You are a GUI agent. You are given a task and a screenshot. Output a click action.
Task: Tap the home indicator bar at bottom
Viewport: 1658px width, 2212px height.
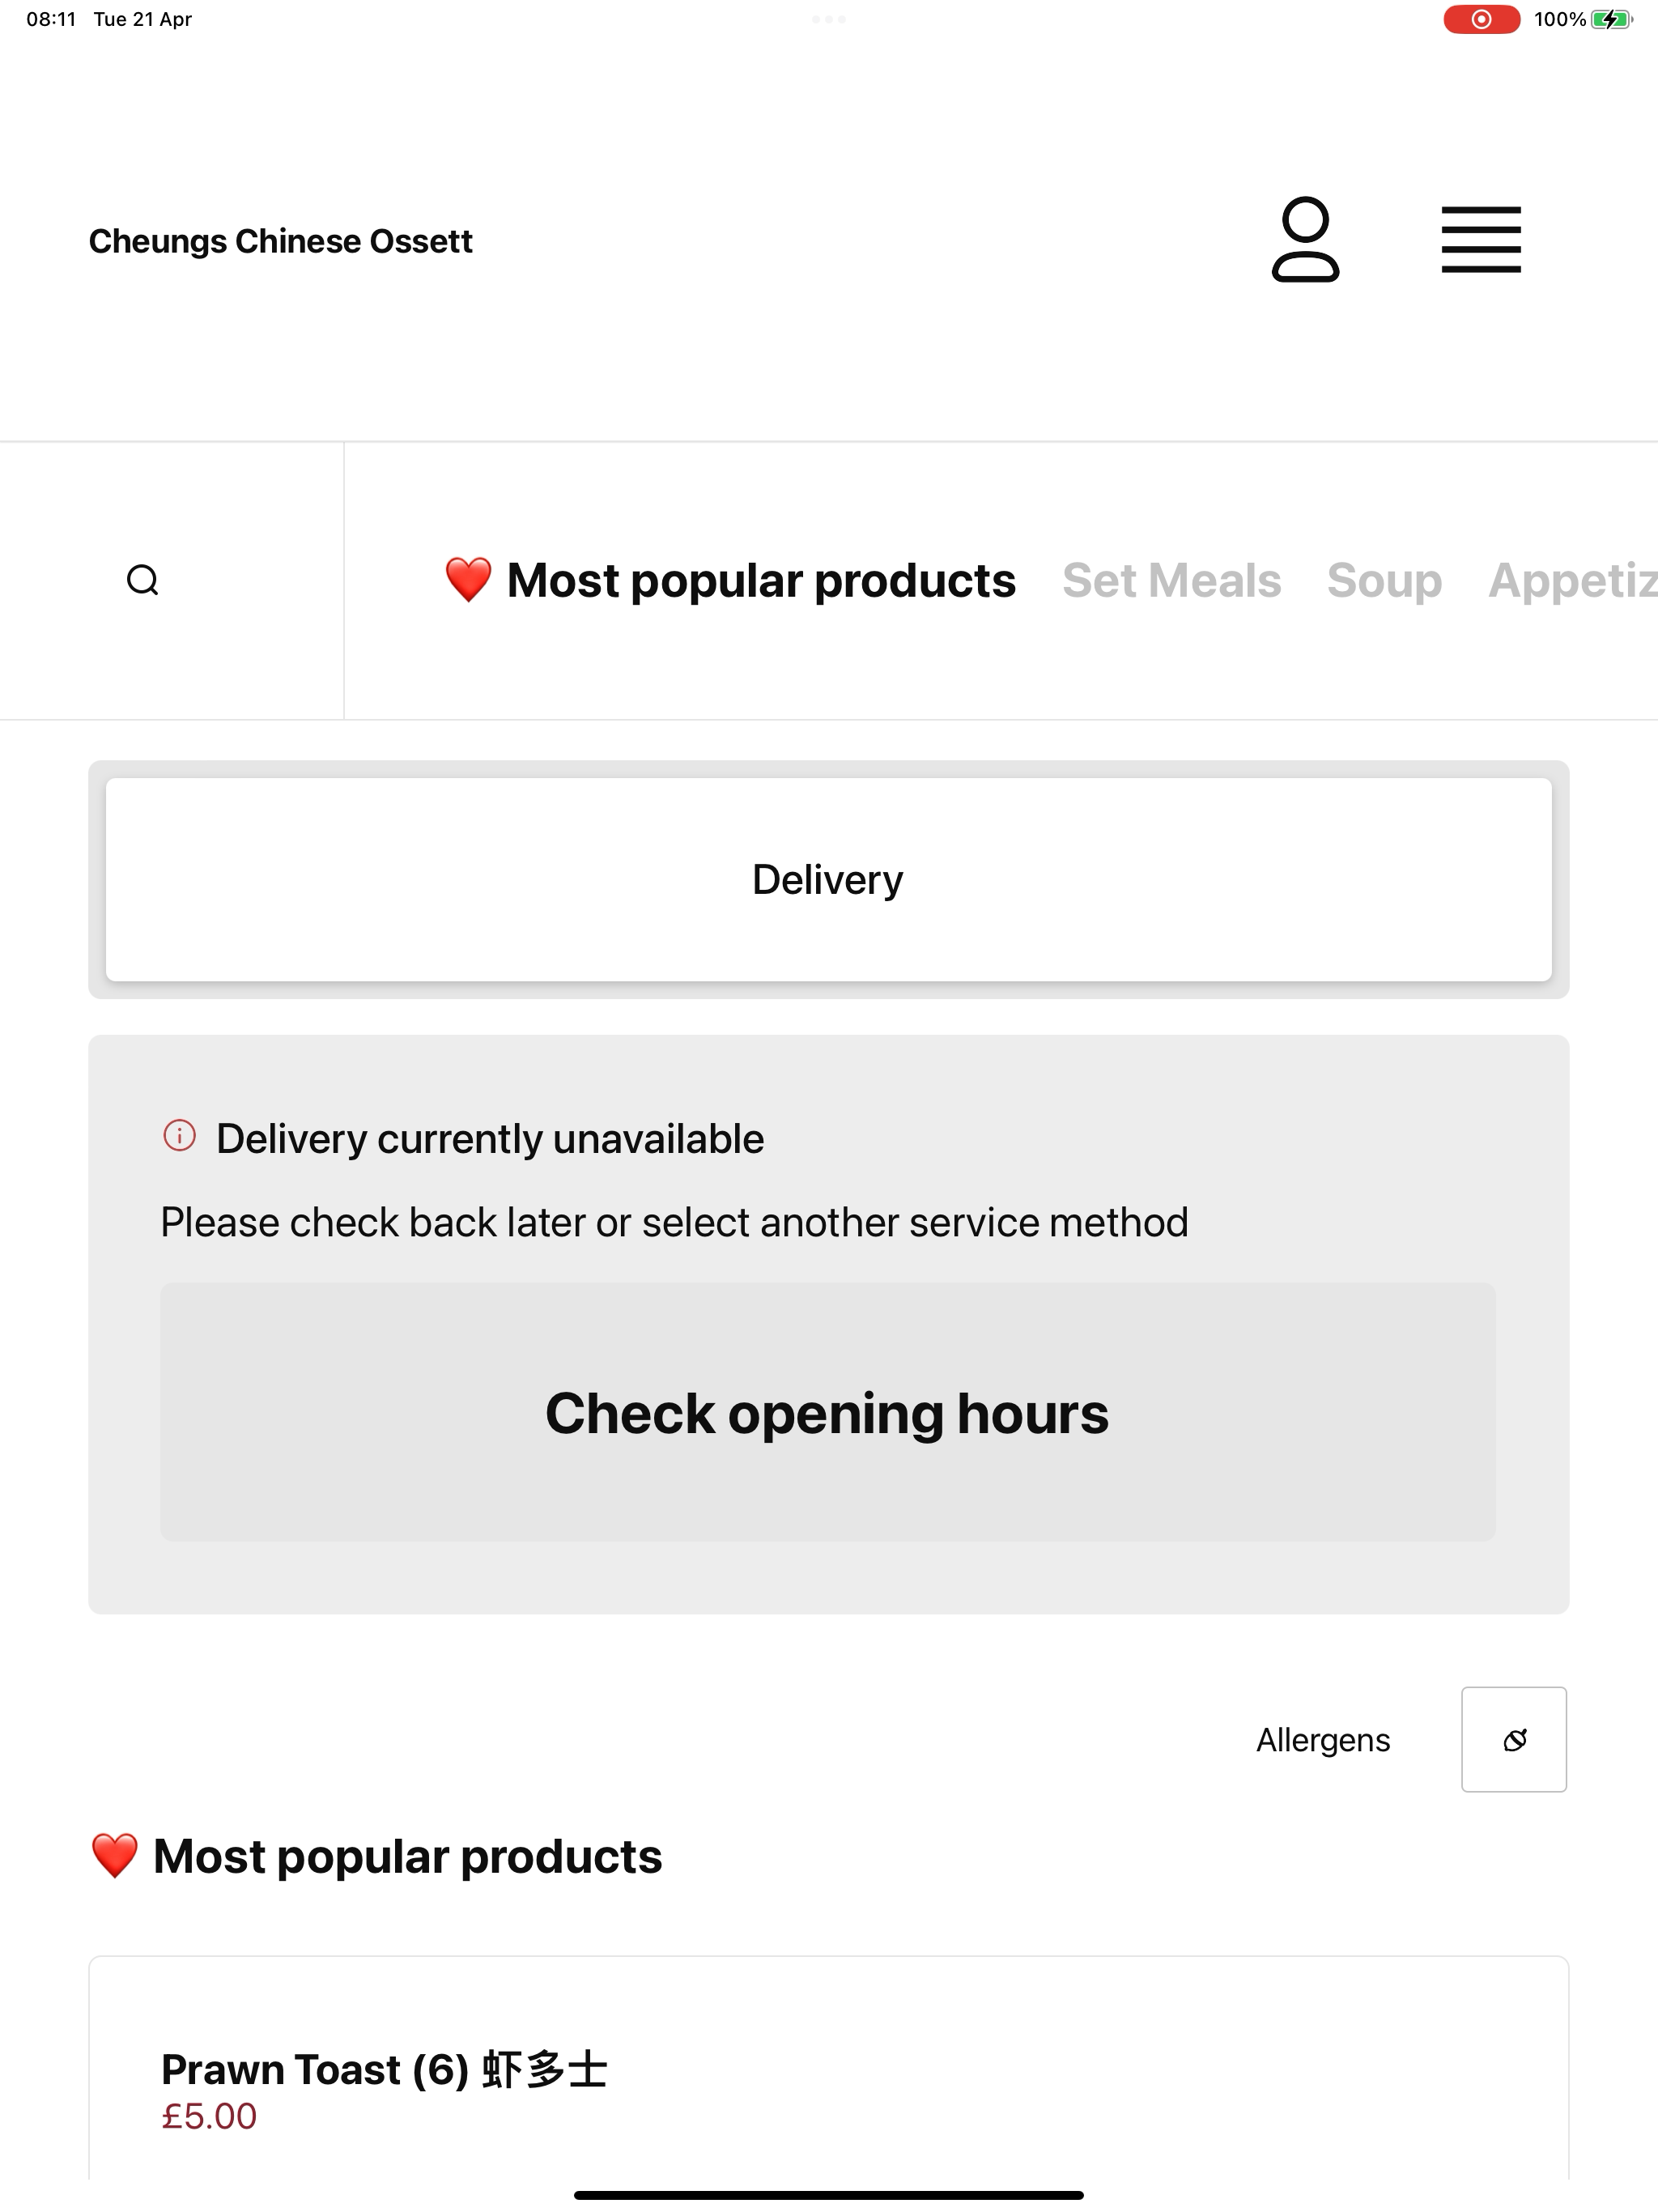pos(829,2195)
